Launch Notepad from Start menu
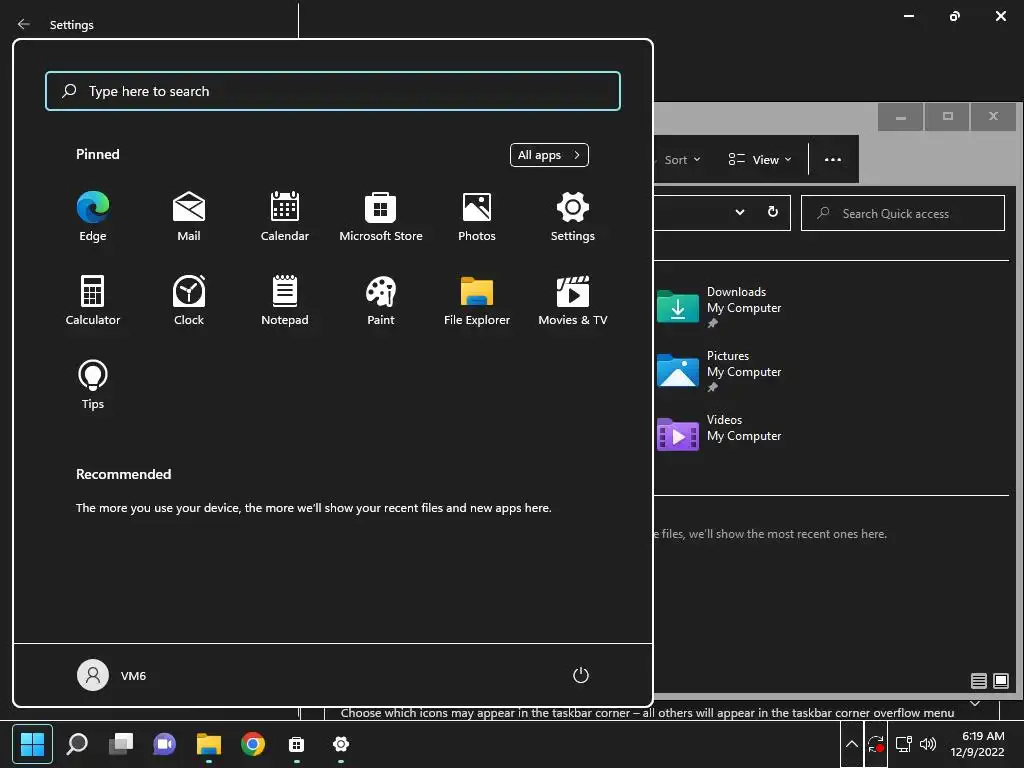This screenshot has height=768, width=1024. click(285, 300)
